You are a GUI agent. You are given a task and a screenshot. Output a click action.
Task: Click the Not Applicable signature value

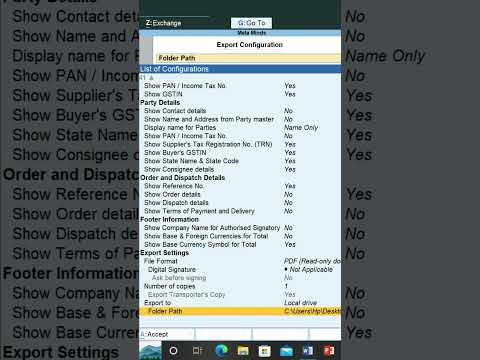click(x=309, y=269)
